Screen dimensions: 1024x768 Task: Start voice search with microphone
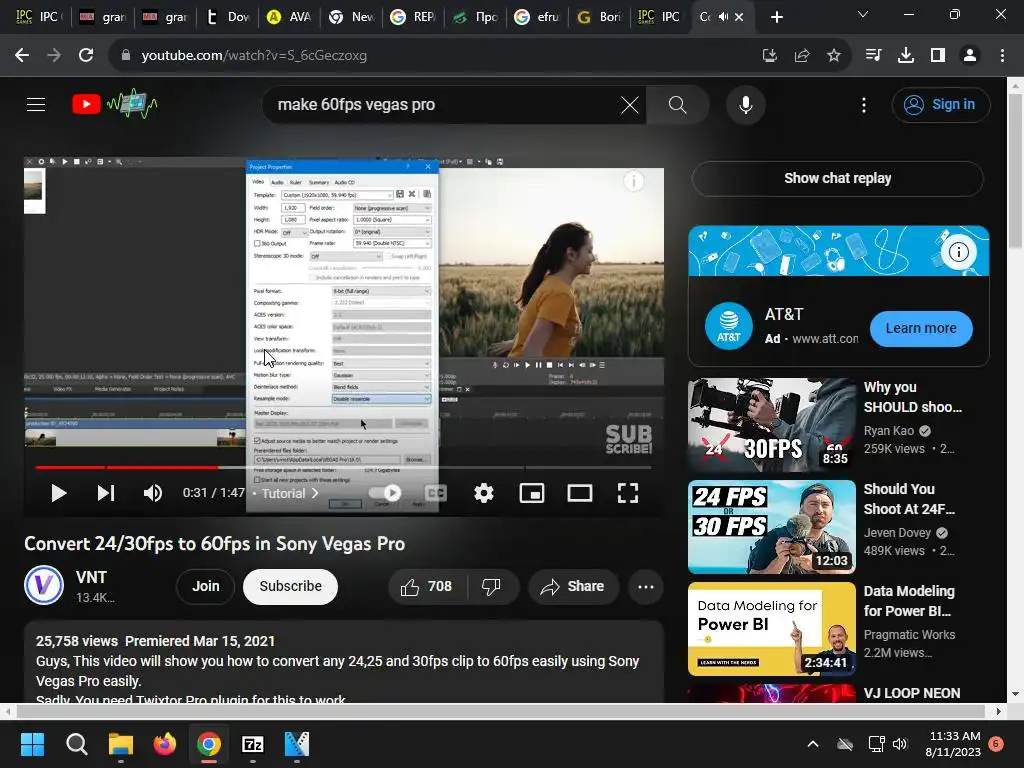pyautogui.click(x=745, y=104)
